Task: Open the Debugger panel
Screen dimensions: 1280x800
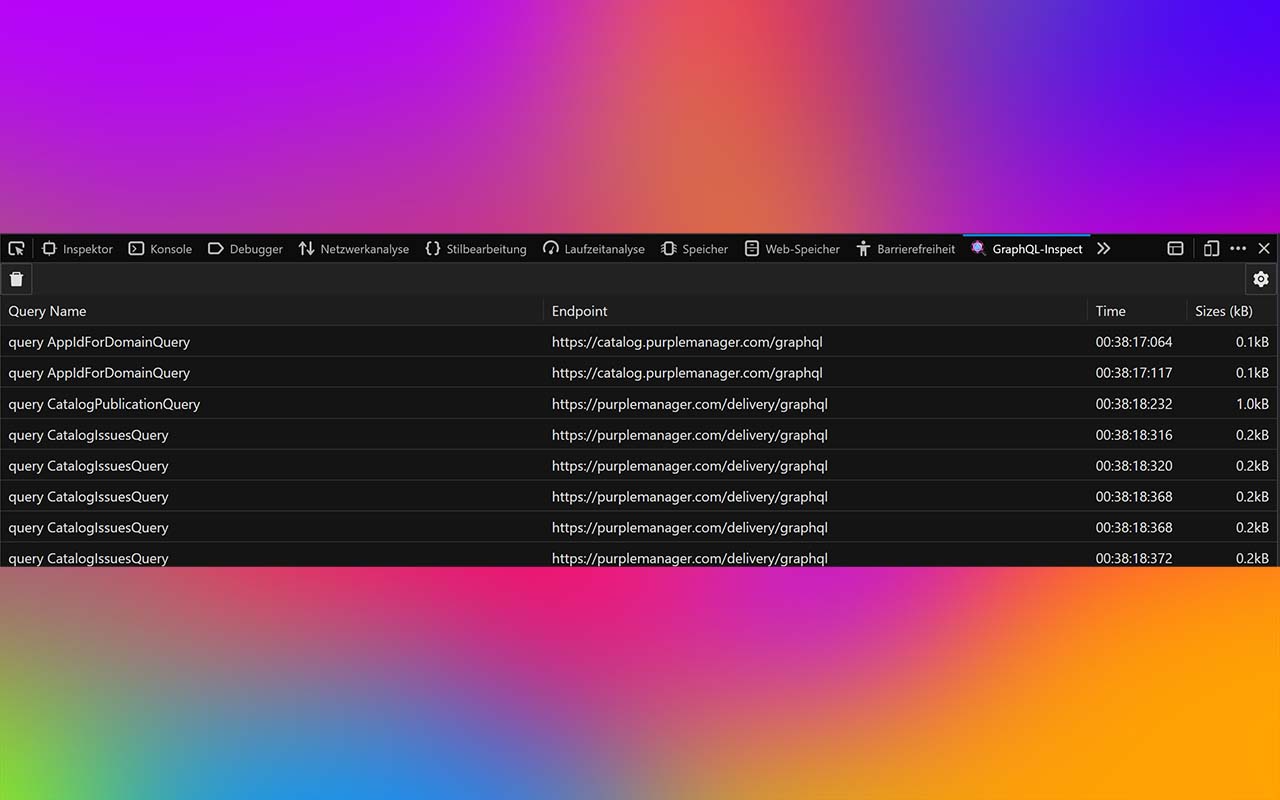Action: pos(245,248)
